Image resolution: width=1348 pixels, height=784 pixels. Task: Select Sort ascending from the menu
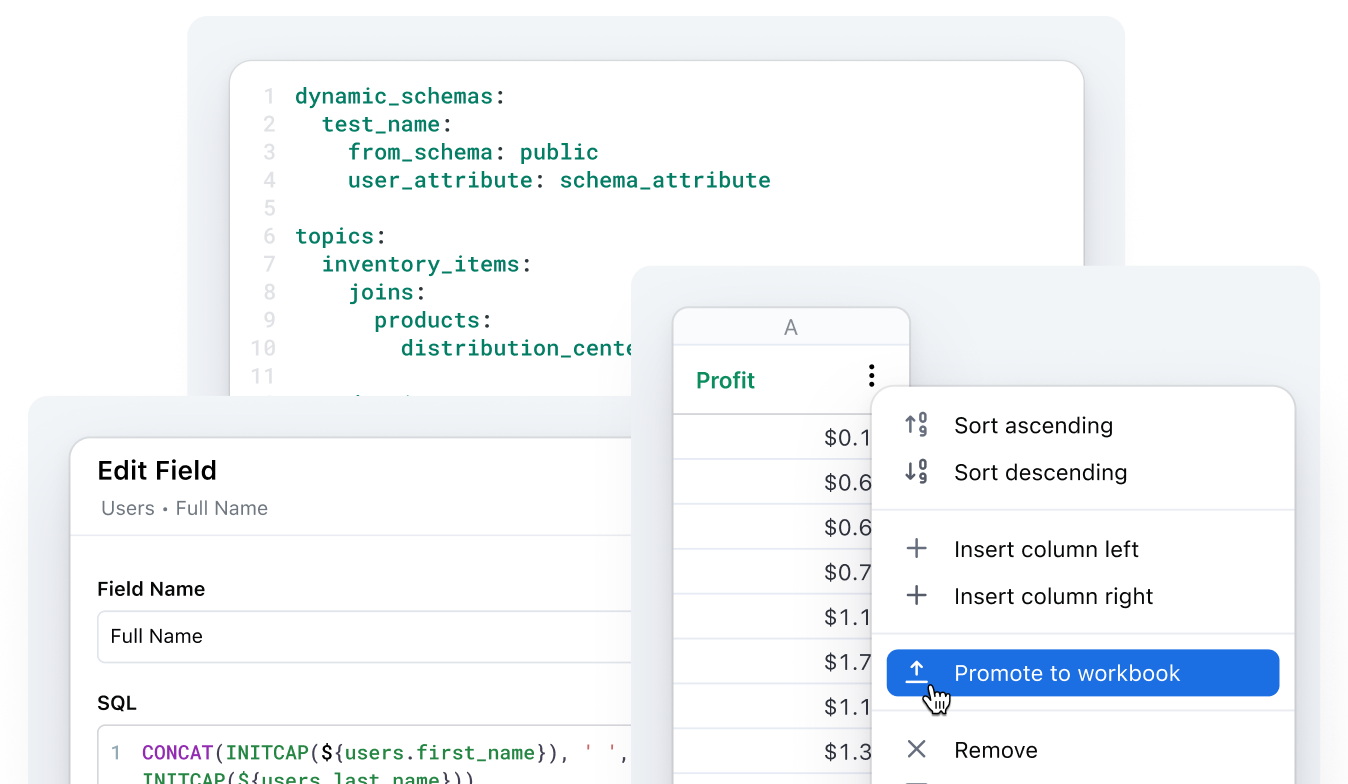[x=1033, y=425]
